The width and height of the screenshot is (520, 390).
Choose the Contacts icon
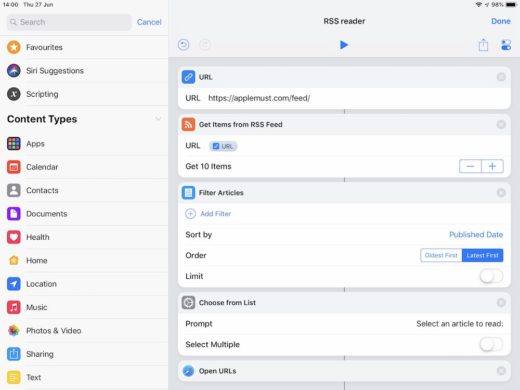[14, 190]
